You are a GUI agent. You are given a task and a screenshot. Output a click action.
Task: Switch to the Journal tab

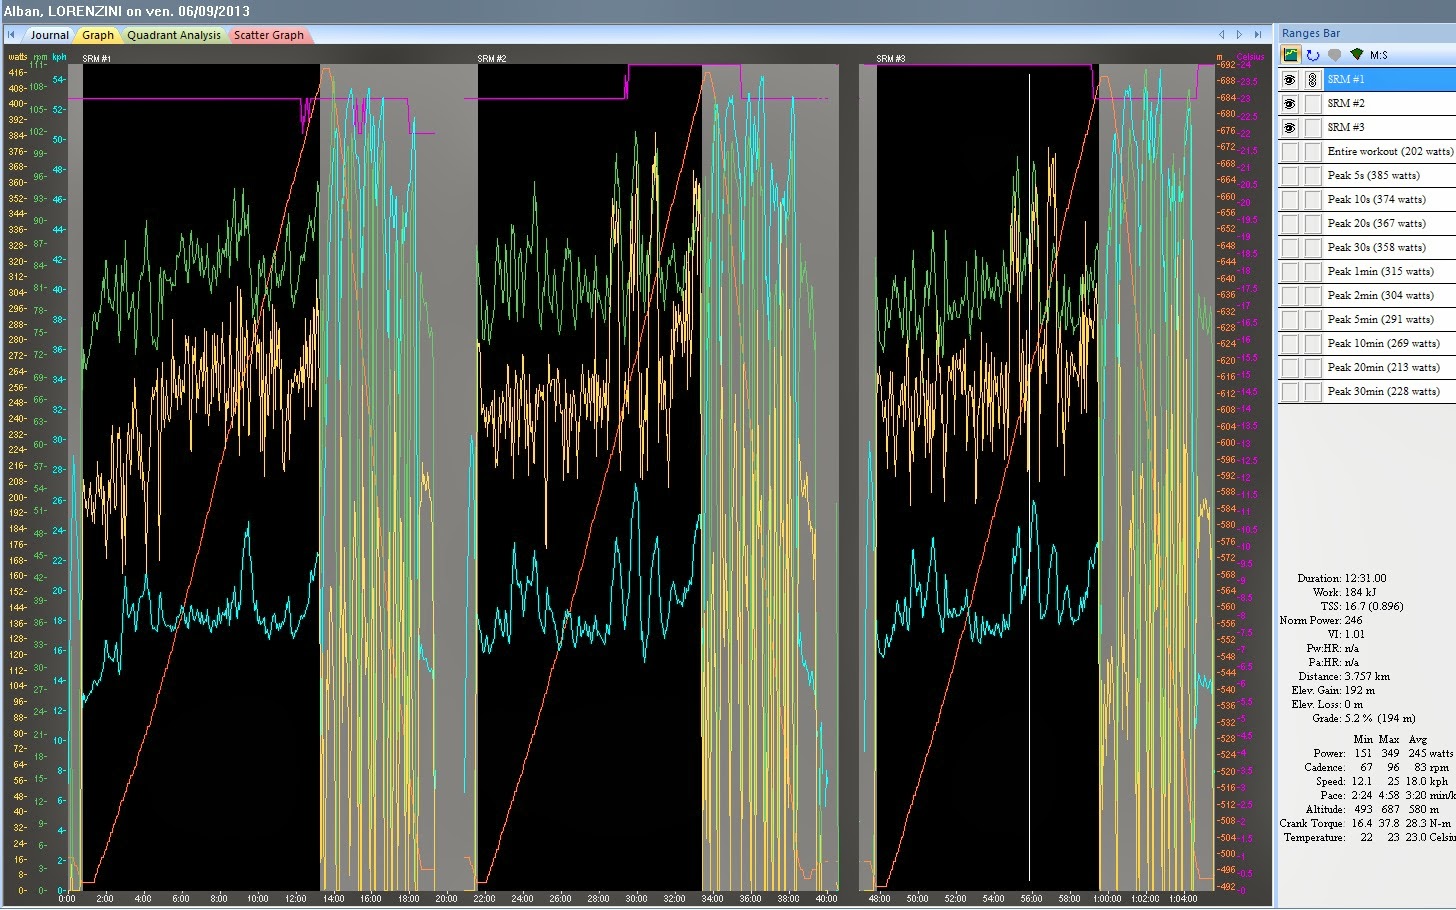pyautogui.click(x=49, y=35)
